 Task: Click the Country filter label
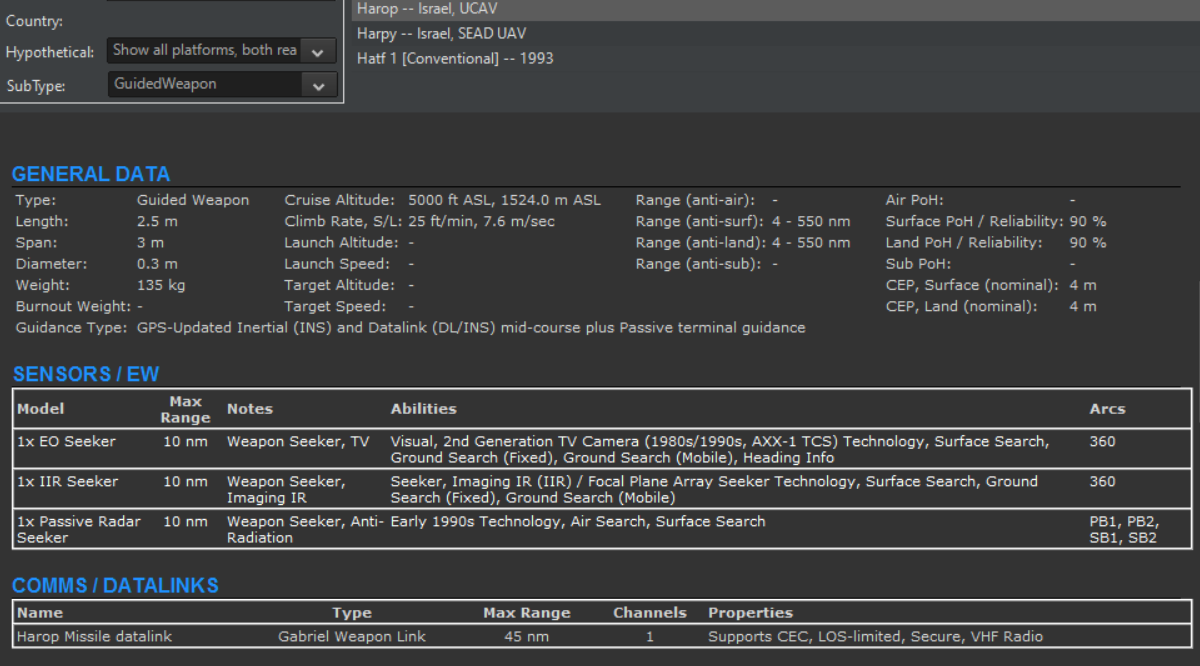(34, 21)
